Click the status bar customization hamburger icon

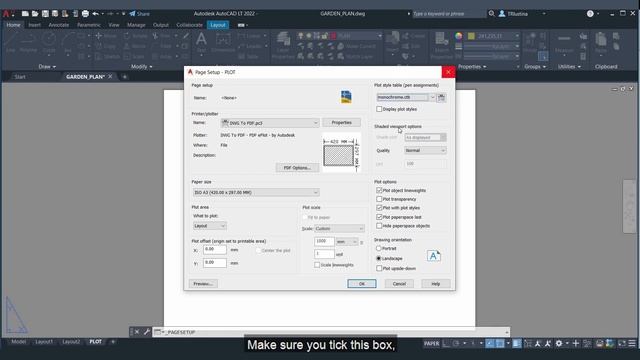tap(632, 343)
